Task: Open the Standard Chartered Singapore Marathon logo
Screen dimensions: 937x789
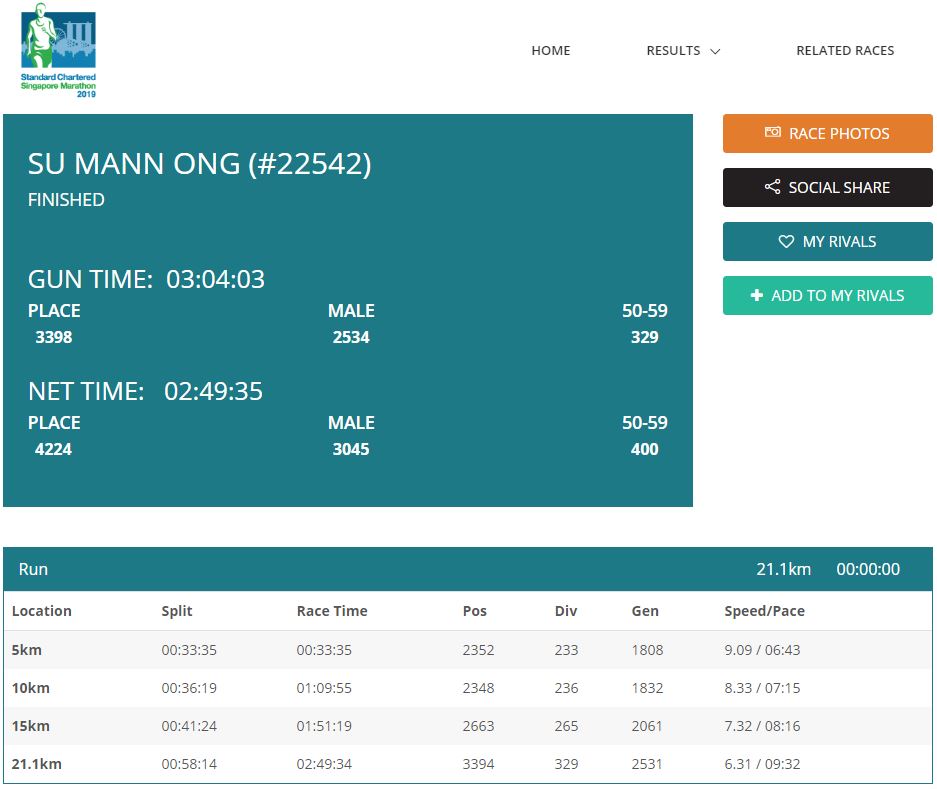Action: click(x=56, y=52)
